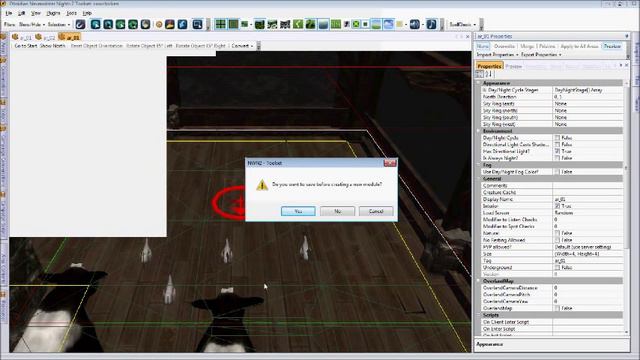Image resolution: width=640 pixels, height=360 pixels.
Task: Click the Go to Start button
Action: coord(26,46)
